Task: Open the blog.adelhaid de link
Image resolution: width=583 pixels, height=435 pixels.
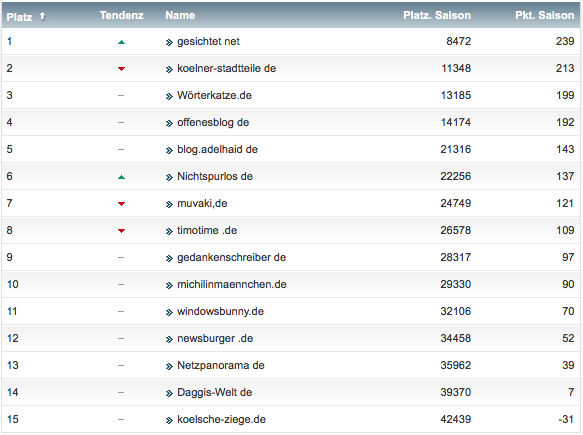Action: [x=218, y=149]
